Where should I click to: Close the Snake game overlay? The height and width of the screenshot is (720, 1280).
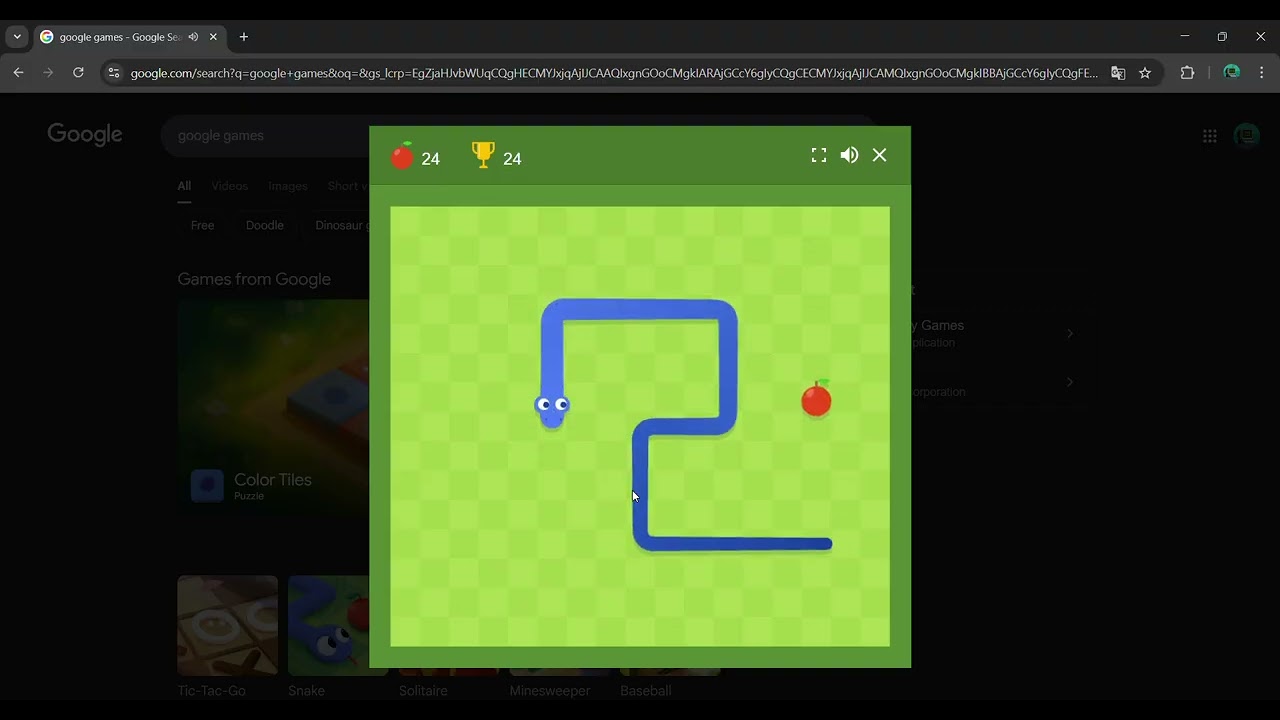pyautogui.click(x=880, y=155)
